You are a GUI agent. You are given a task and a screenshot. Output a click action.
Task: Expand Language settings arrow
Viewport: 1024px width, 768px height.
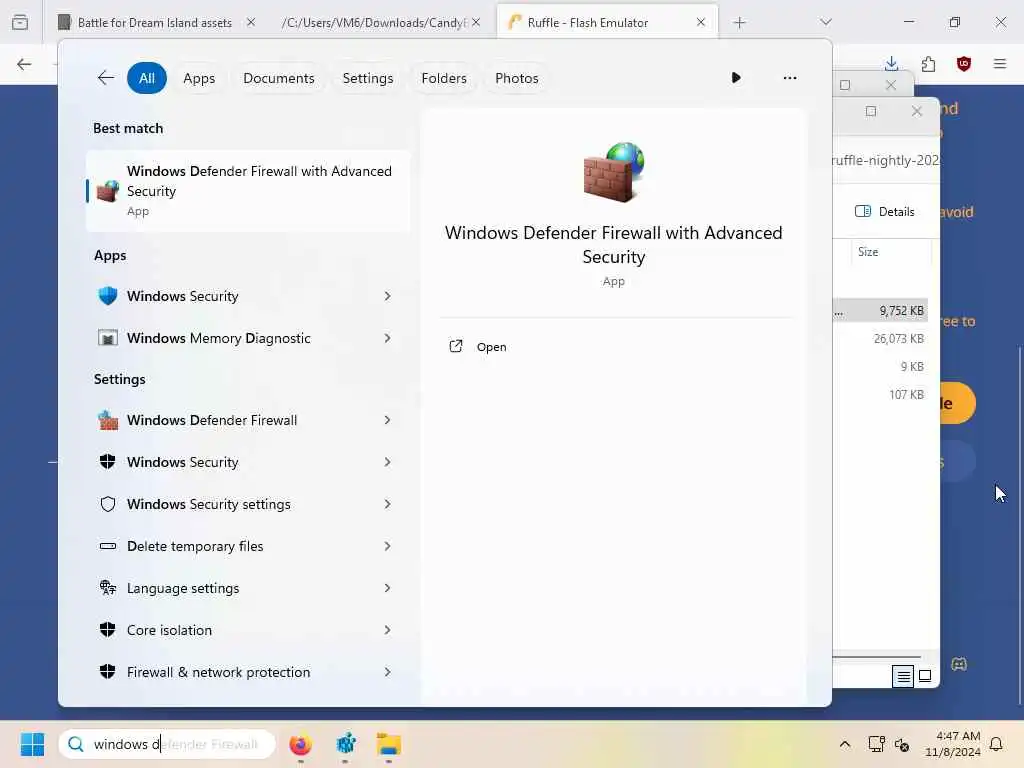387,588
